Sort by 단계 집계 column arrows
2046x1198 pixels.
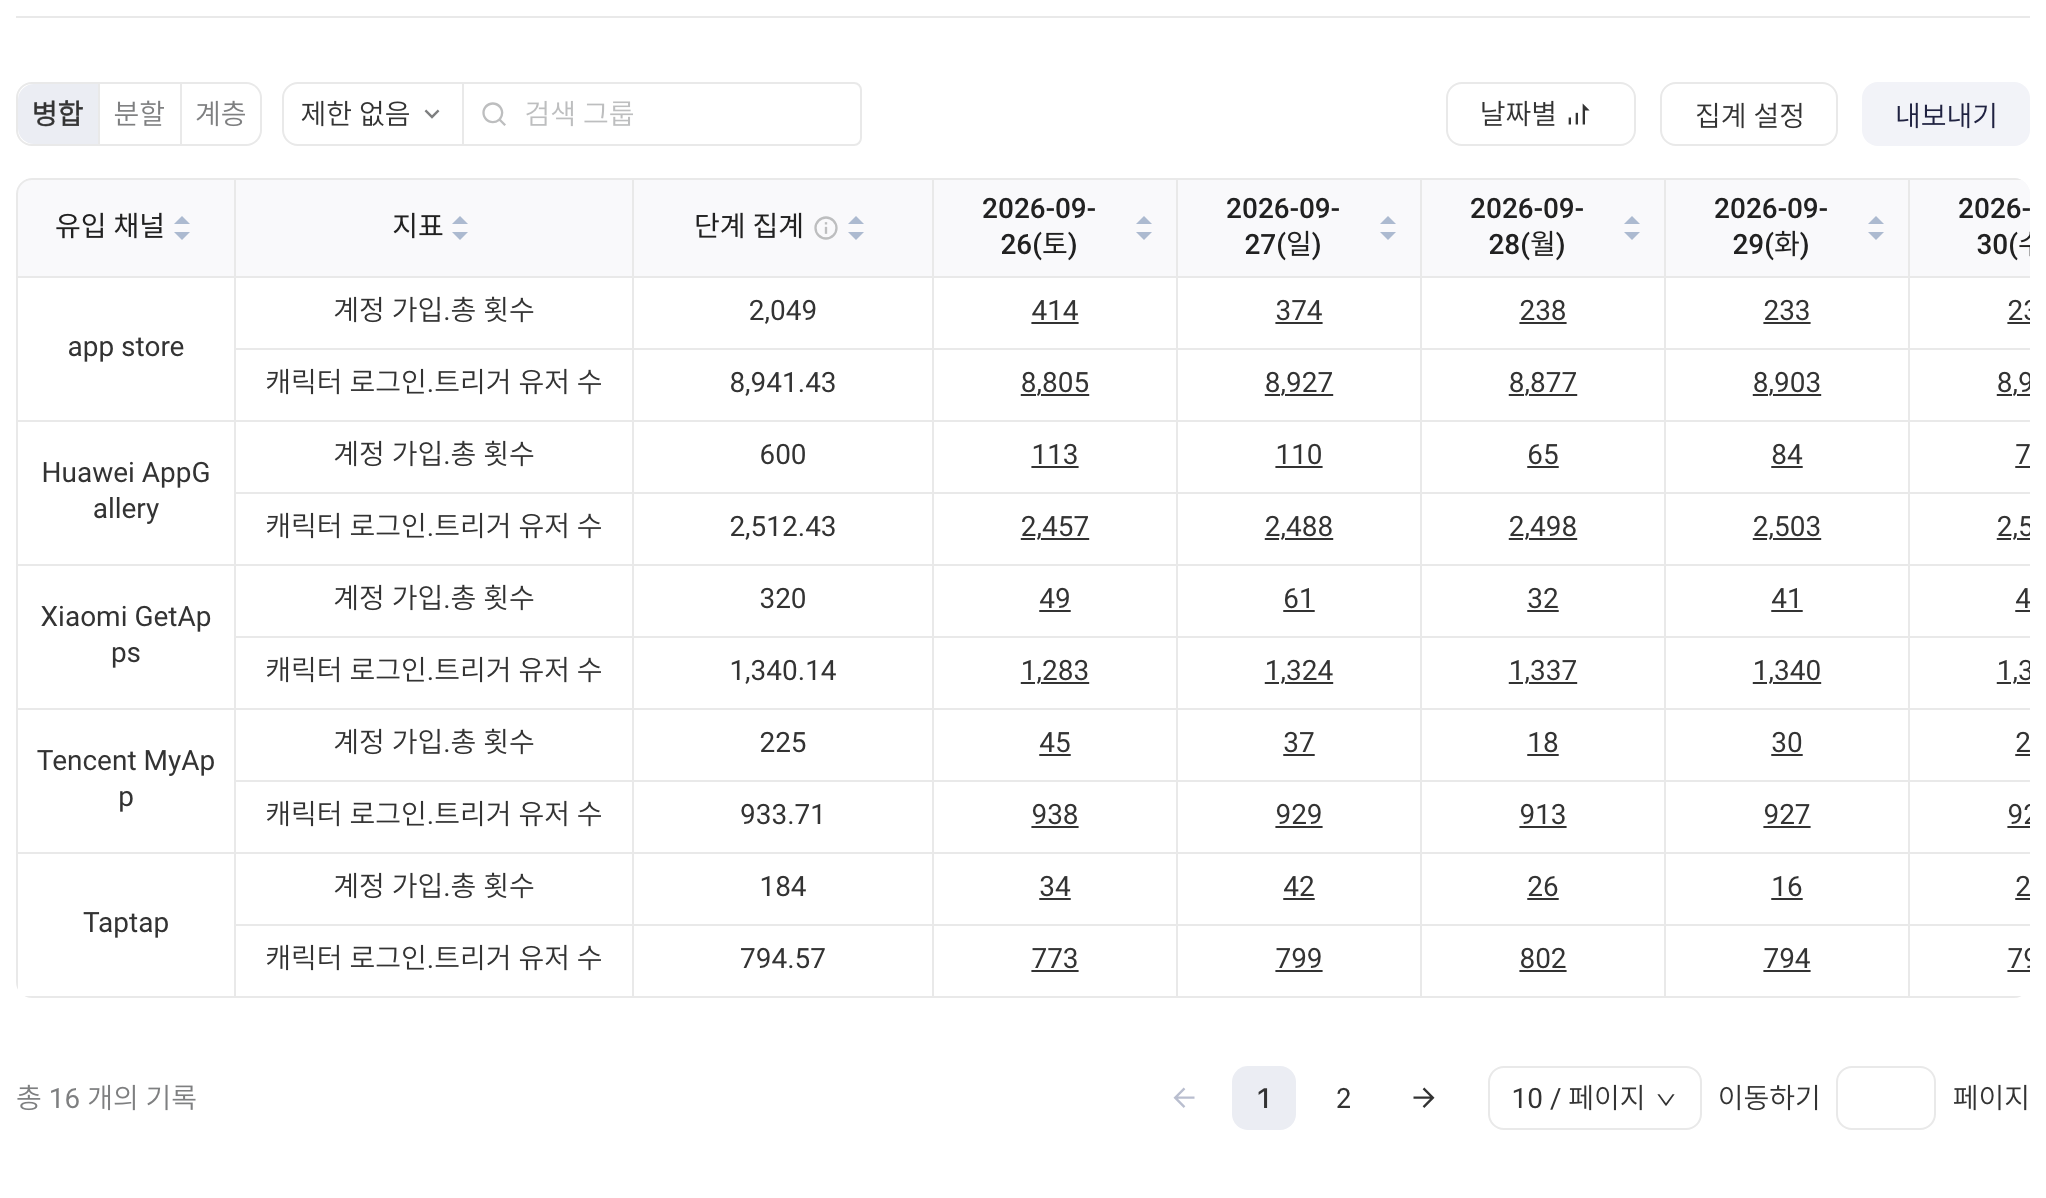click(x=856, y=228)
